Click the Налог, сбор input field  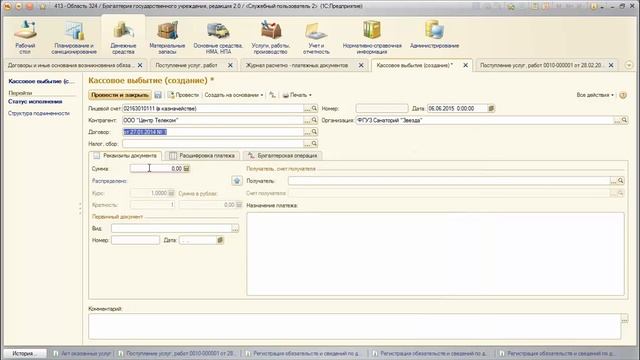(x=213, y=144)
